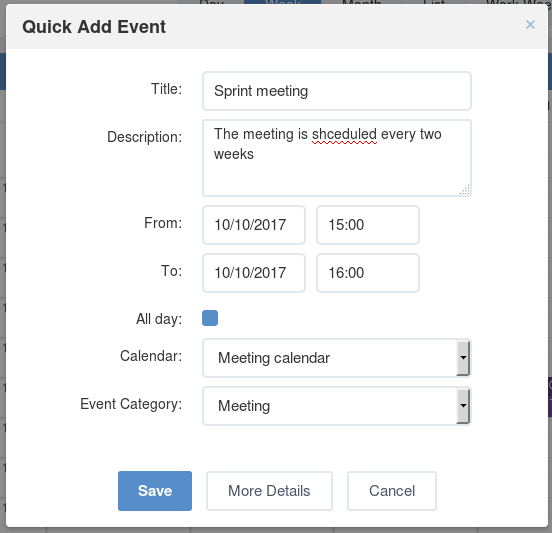The width and height of the screenshot is (552, 533).
Task: Cancel adding the event
Action: (392, 491)
